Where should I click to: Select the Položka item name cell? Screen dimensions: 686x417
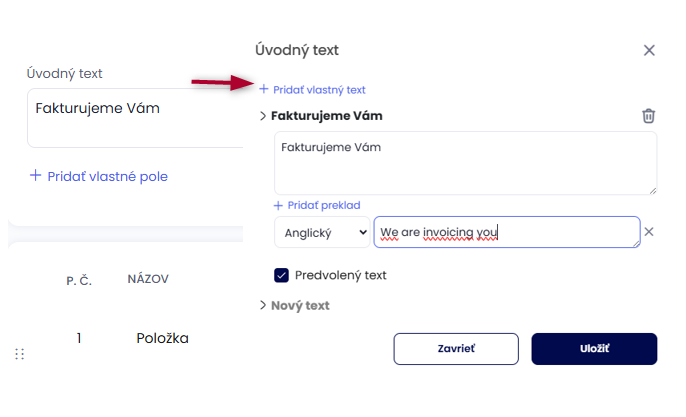coord(162,338)
